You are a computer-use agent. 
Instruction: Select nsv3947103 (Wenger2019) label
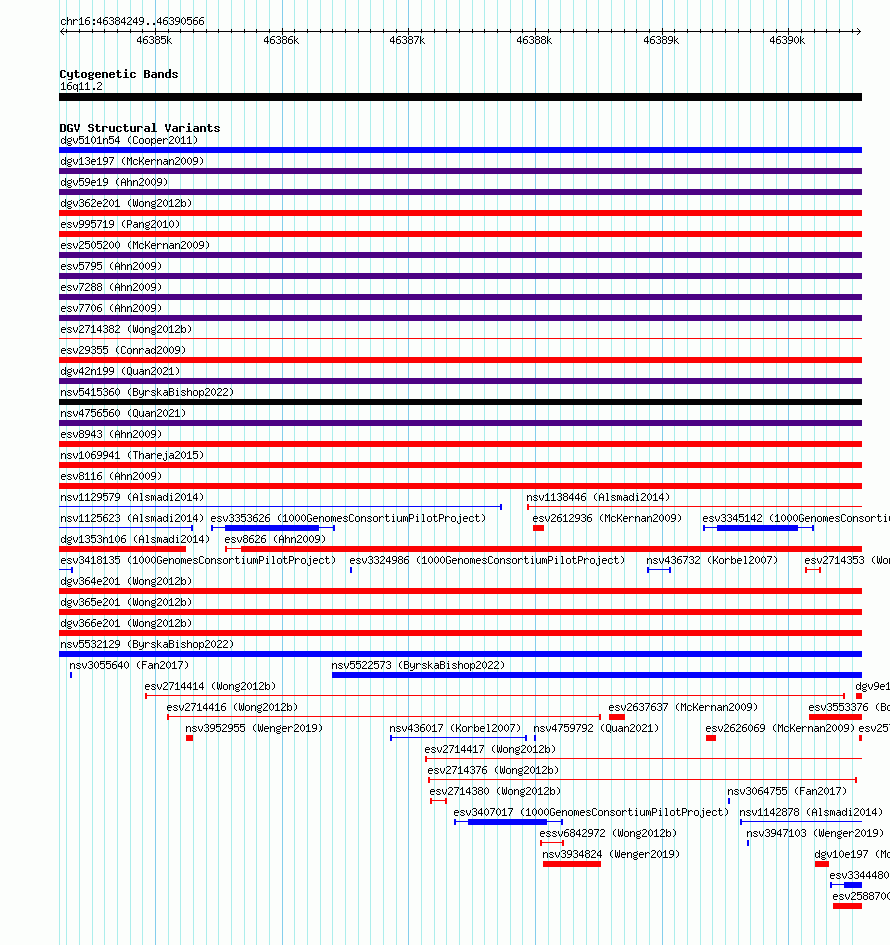pyautogui.click(x=815, y=834)
